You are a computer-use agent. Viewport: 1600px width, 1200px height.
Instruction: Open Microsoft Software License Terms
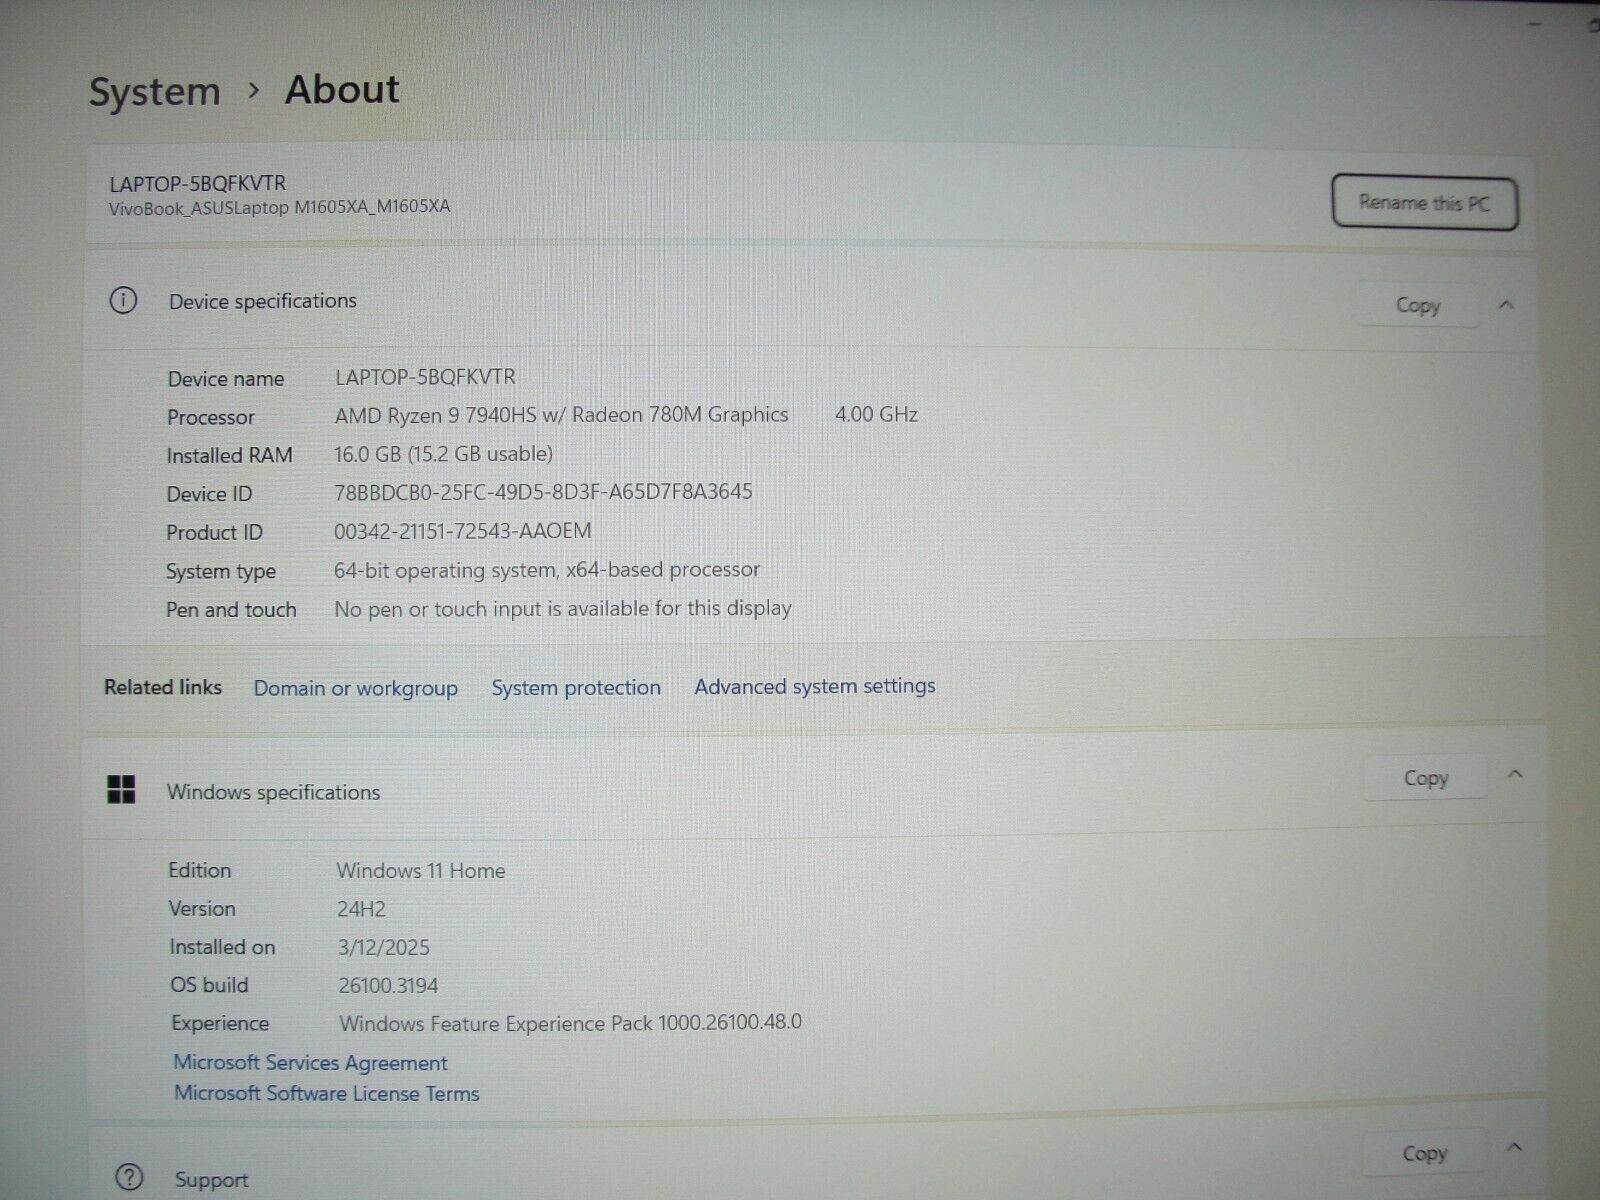pyautogui.click(x=326, y=1093)
